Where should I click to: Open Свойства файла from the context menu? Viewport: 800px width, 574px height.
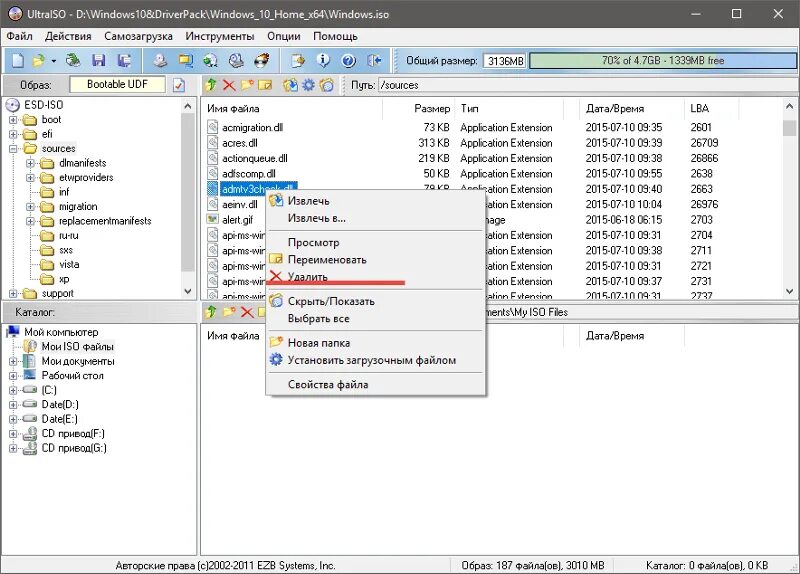pyautogui.click(x=376, y=385)
